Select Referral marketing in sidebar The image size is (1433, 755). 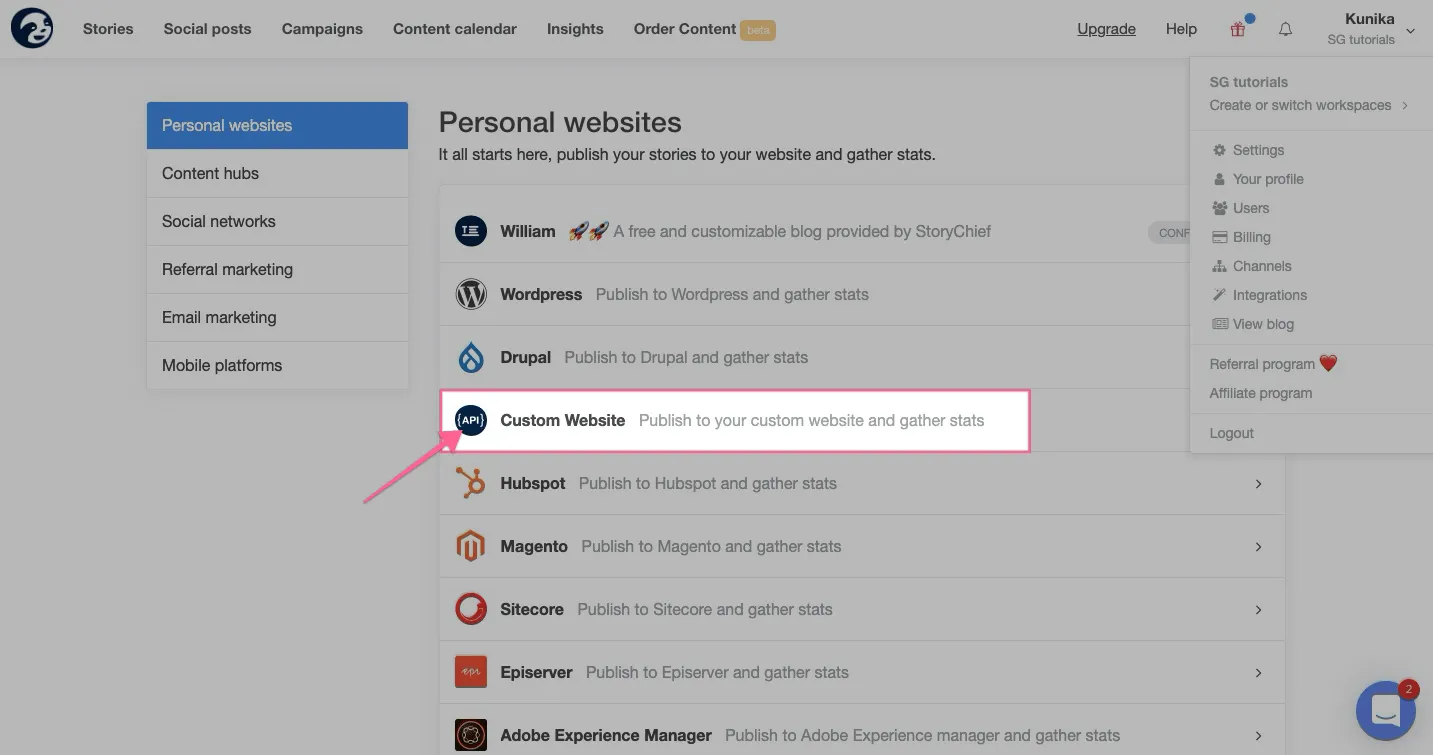277,269
